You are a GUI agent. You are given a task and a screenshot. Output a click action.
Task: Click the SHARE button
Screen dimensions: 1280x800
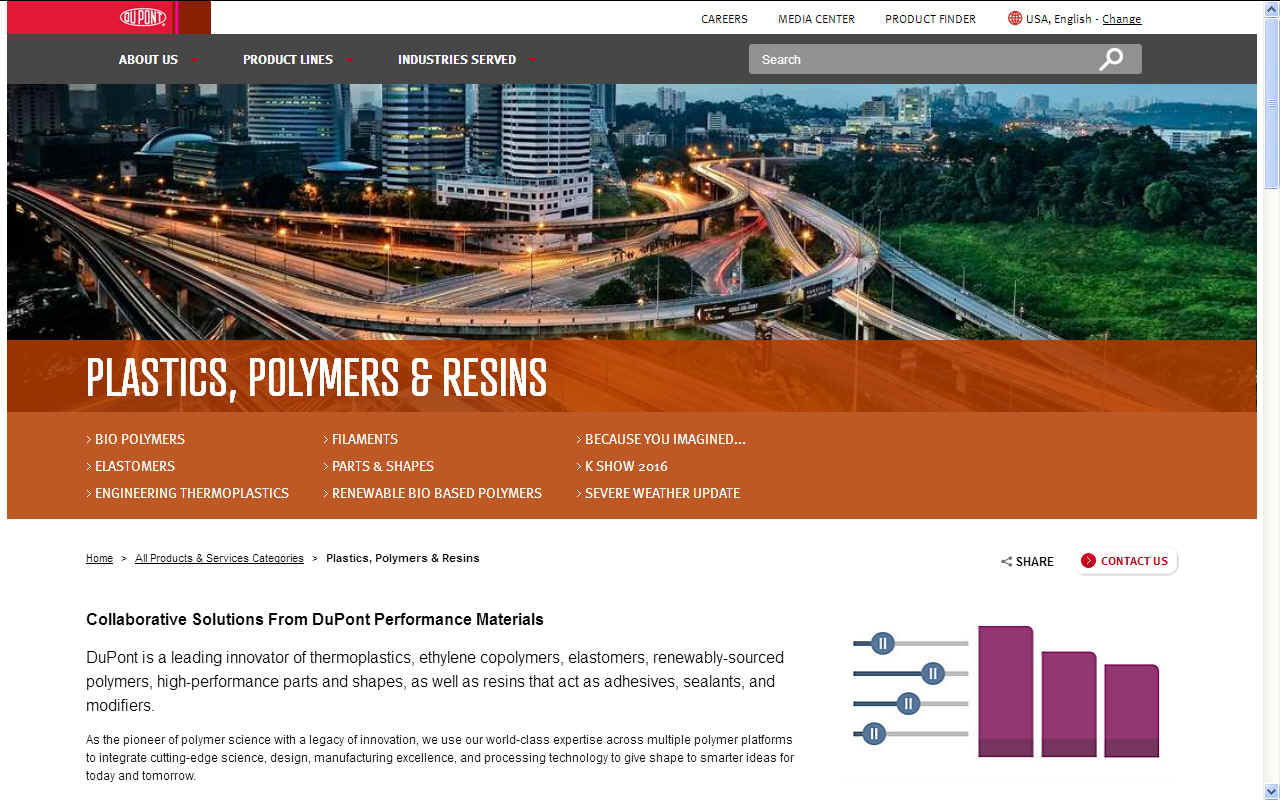[x=1027, y=562]
